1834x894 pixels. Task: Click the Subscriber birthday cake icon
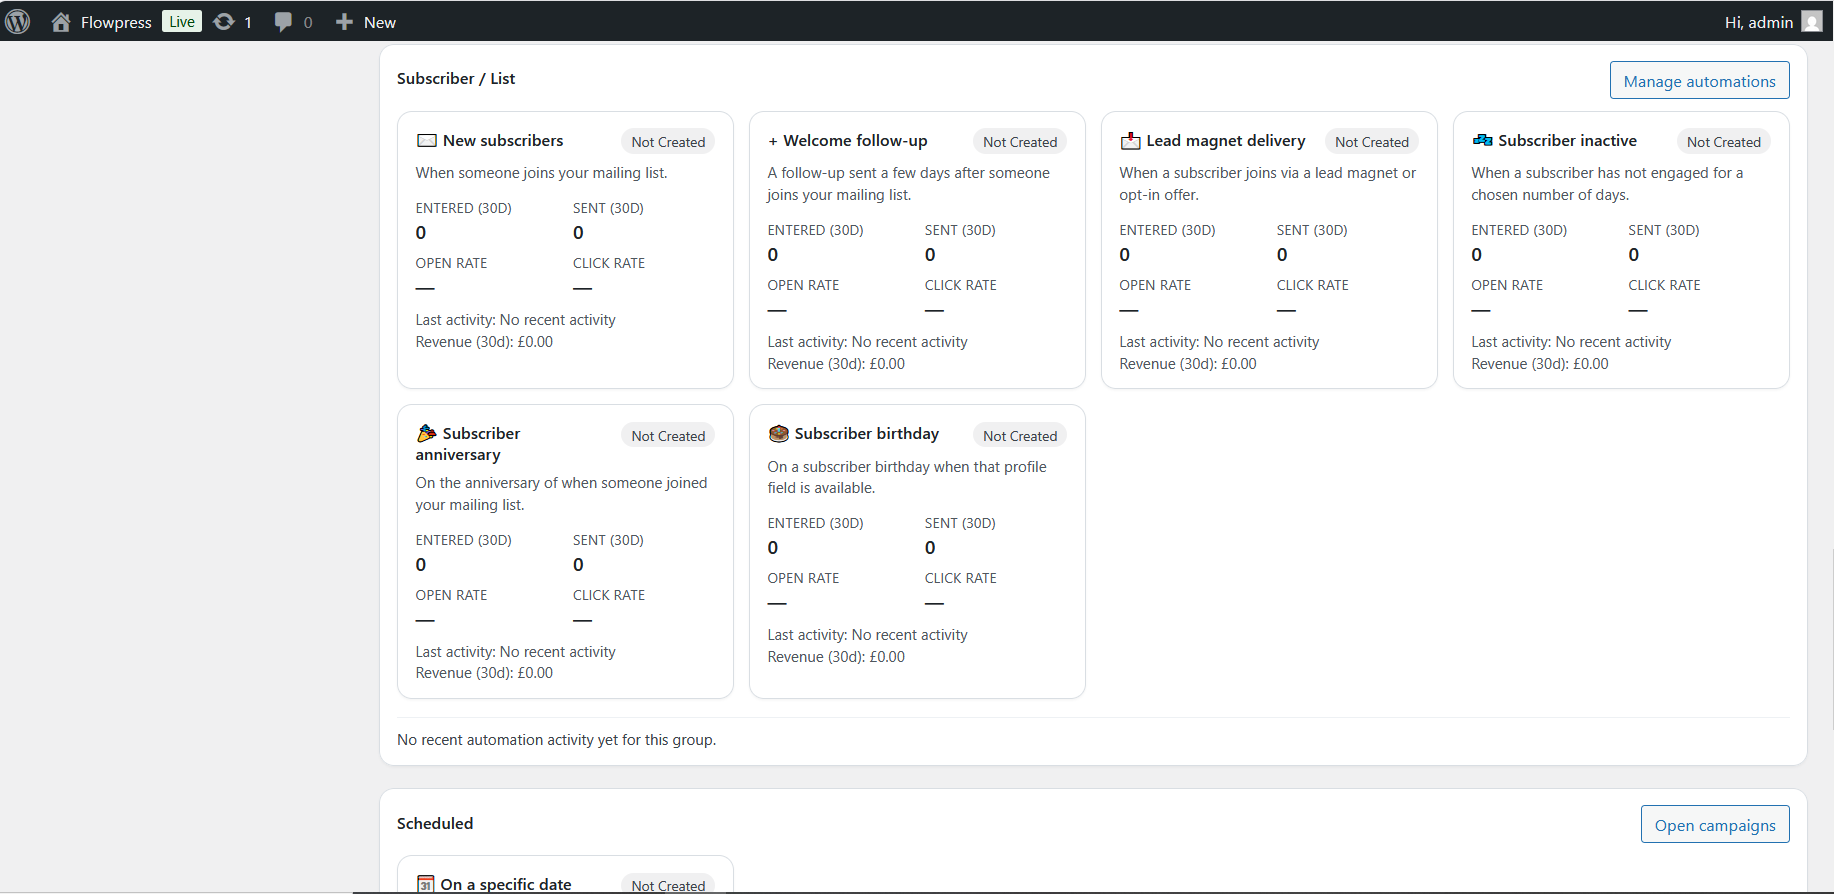click(x=779, y=433)
